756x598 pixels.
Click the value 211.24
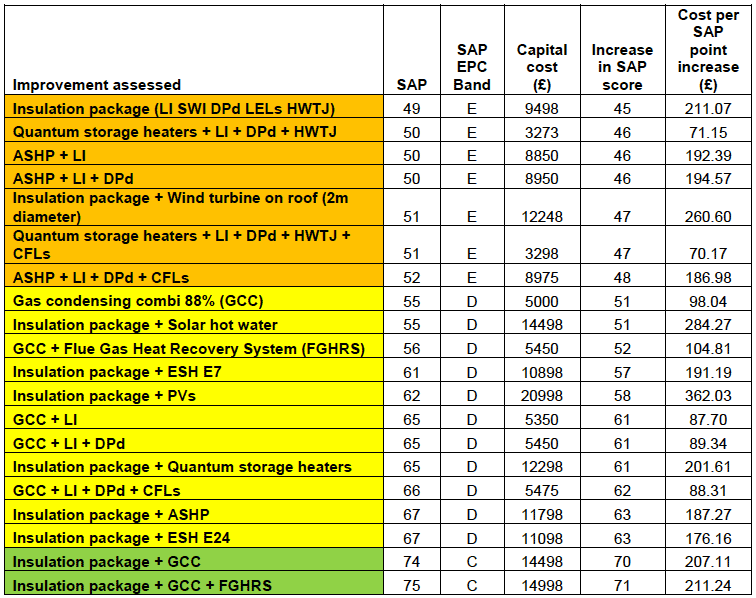click(x=708, y=585)
